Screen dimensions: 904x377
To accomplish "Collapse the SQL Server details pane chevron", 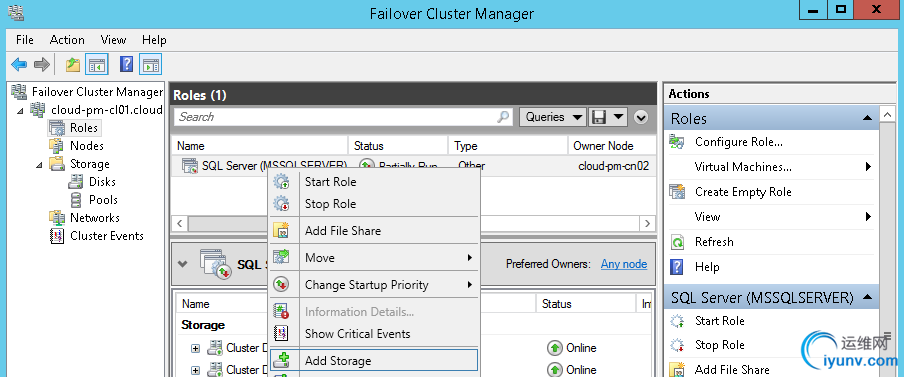I will tap(182, 264).
